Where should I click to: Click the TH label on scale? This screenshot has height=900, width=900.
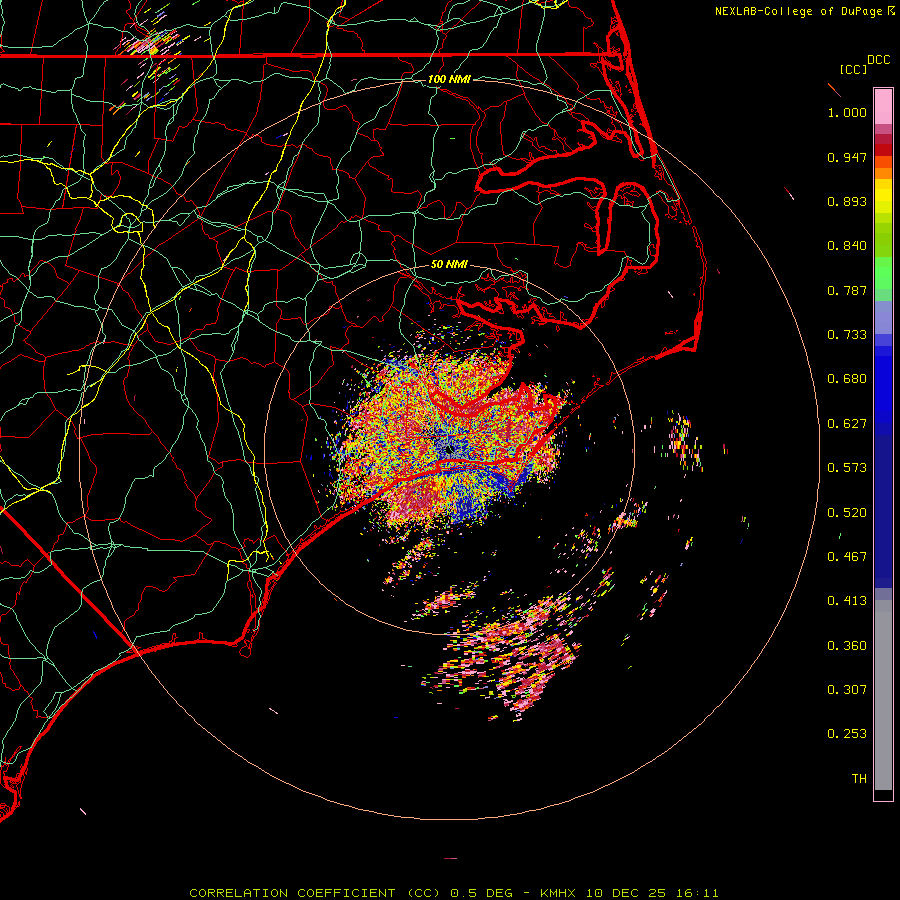859,779
